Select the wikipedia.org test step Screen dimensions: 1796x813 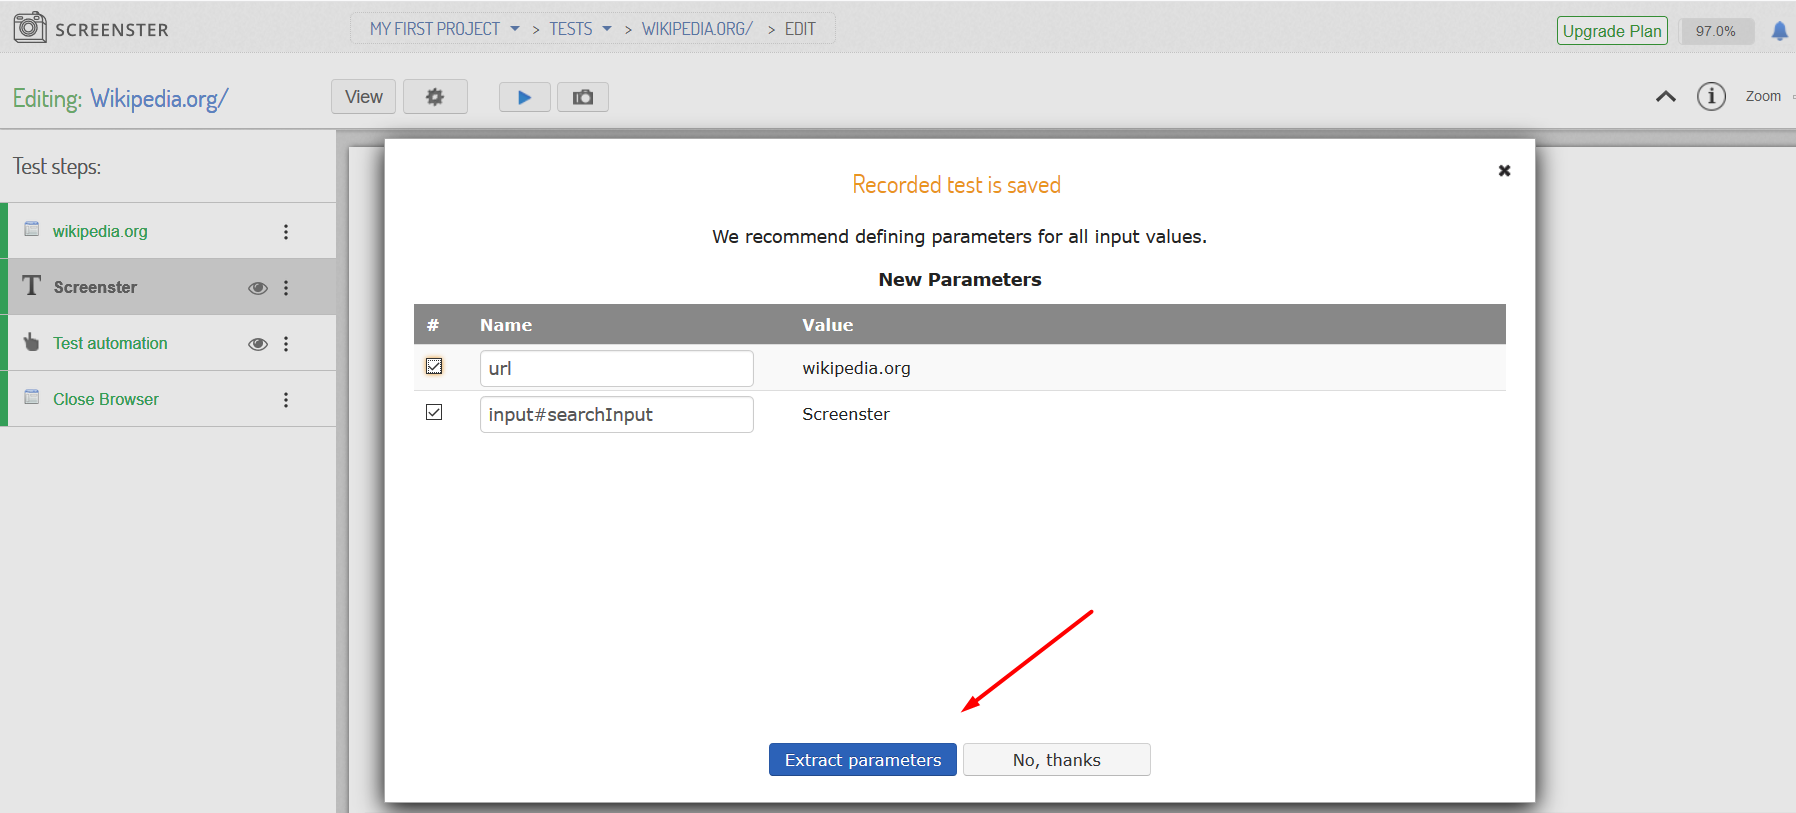click(168, 231)
